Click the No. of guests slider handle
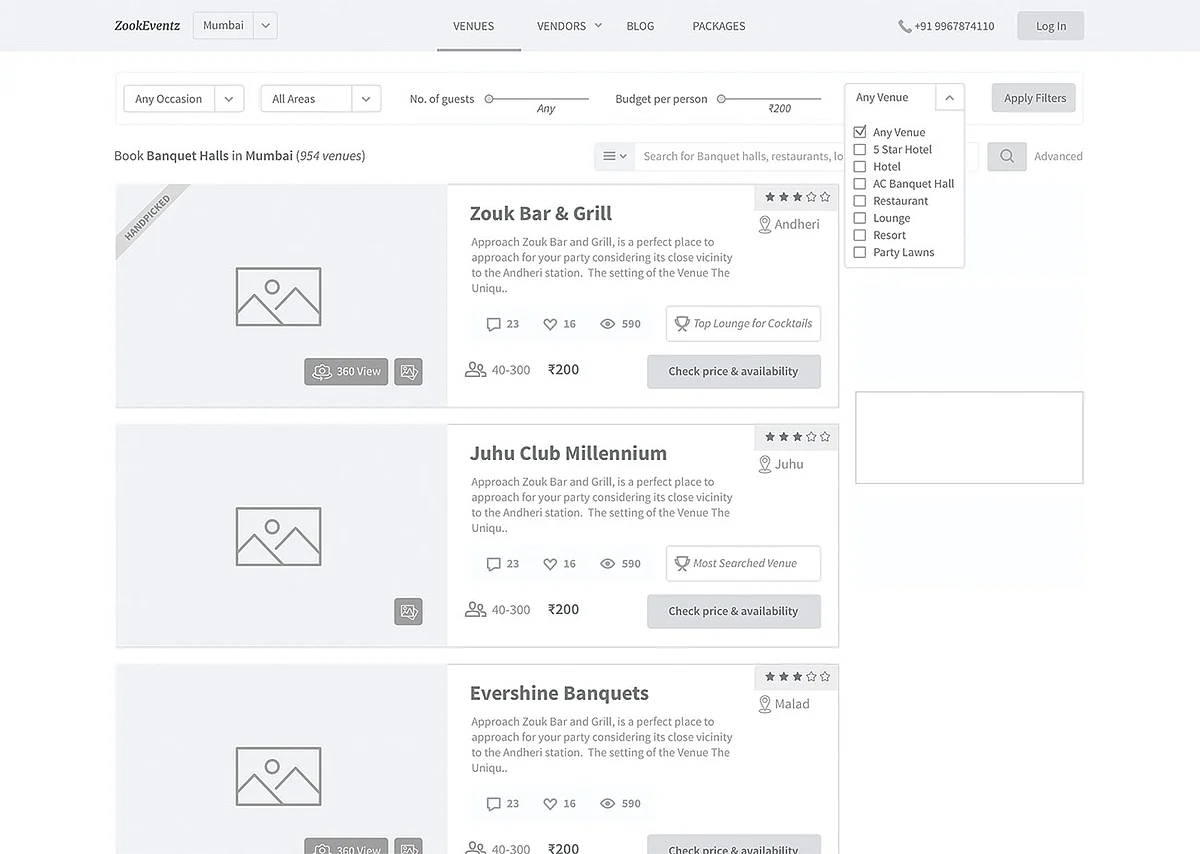 point(489,99)
